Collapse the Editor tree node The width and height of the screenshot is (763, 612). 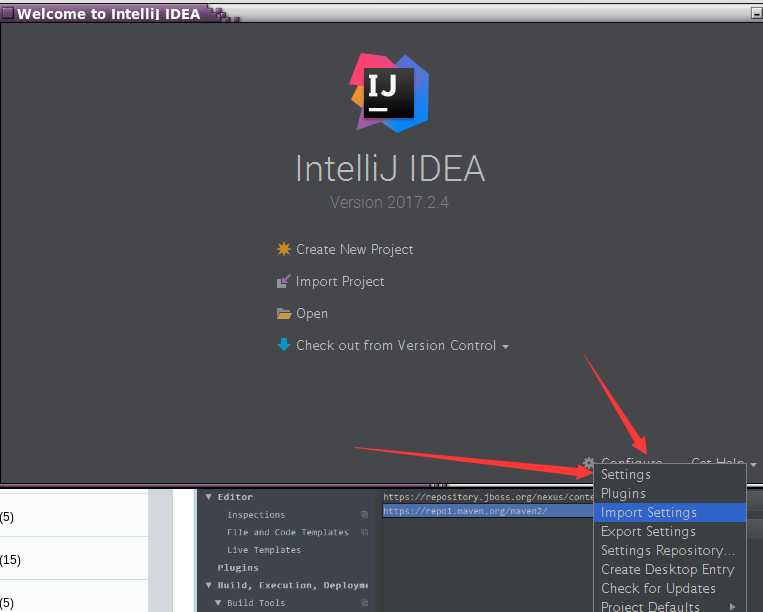208,497
